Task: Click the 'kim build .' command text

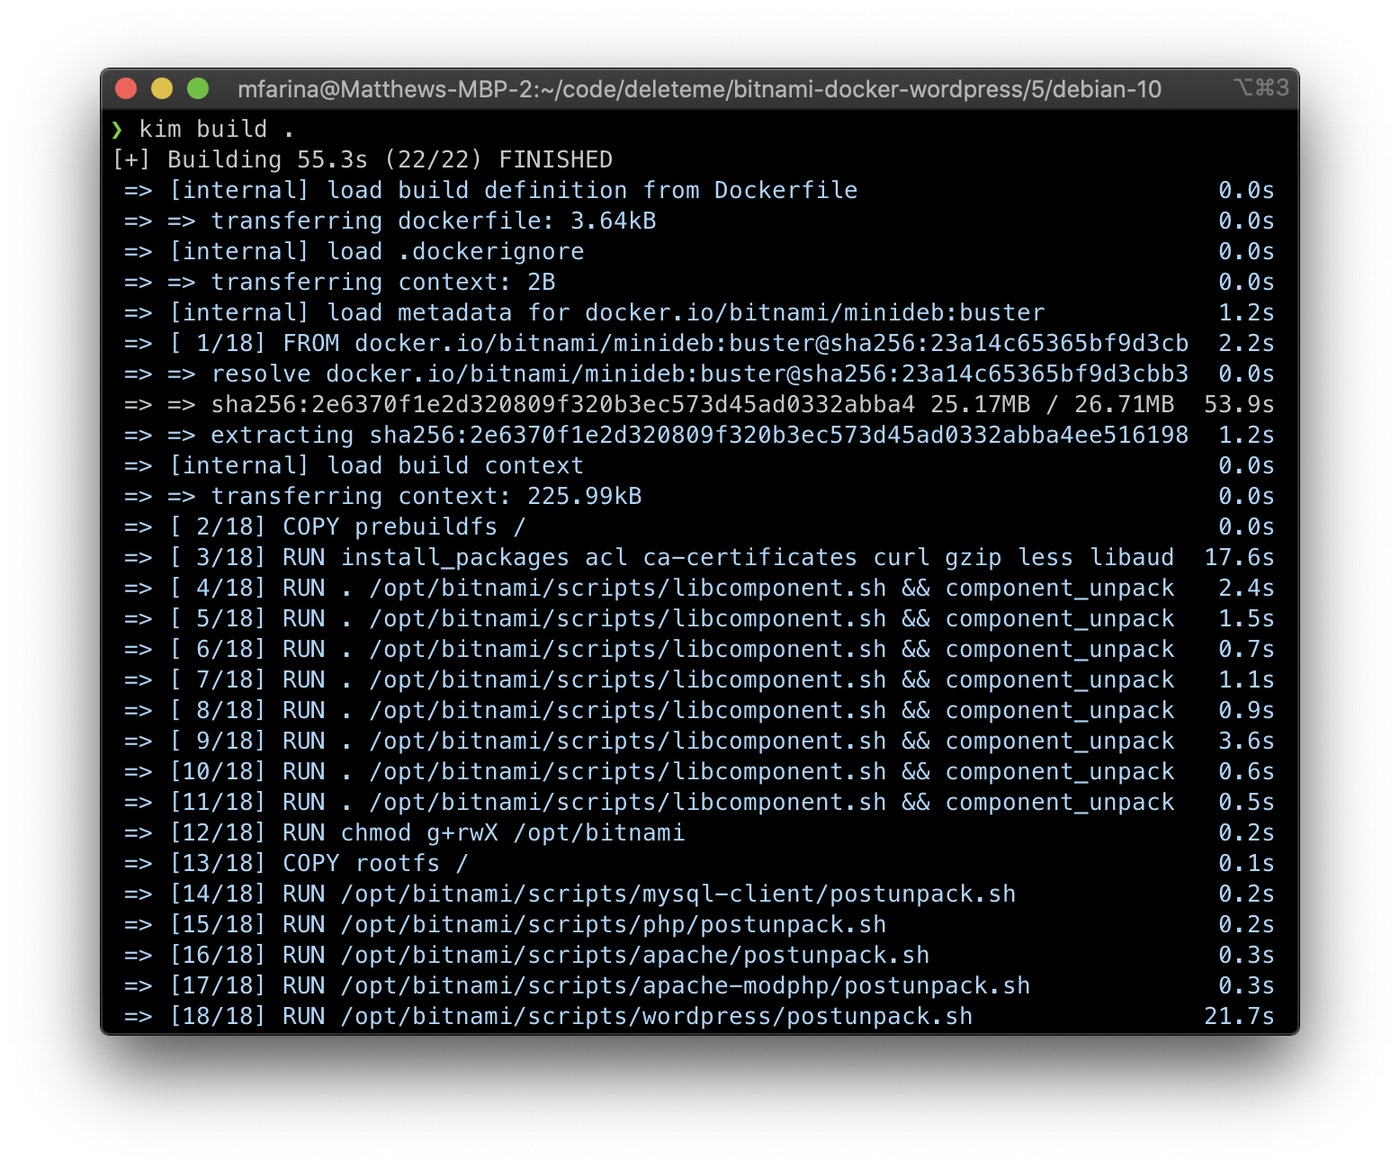Action: tap(216, 130)
